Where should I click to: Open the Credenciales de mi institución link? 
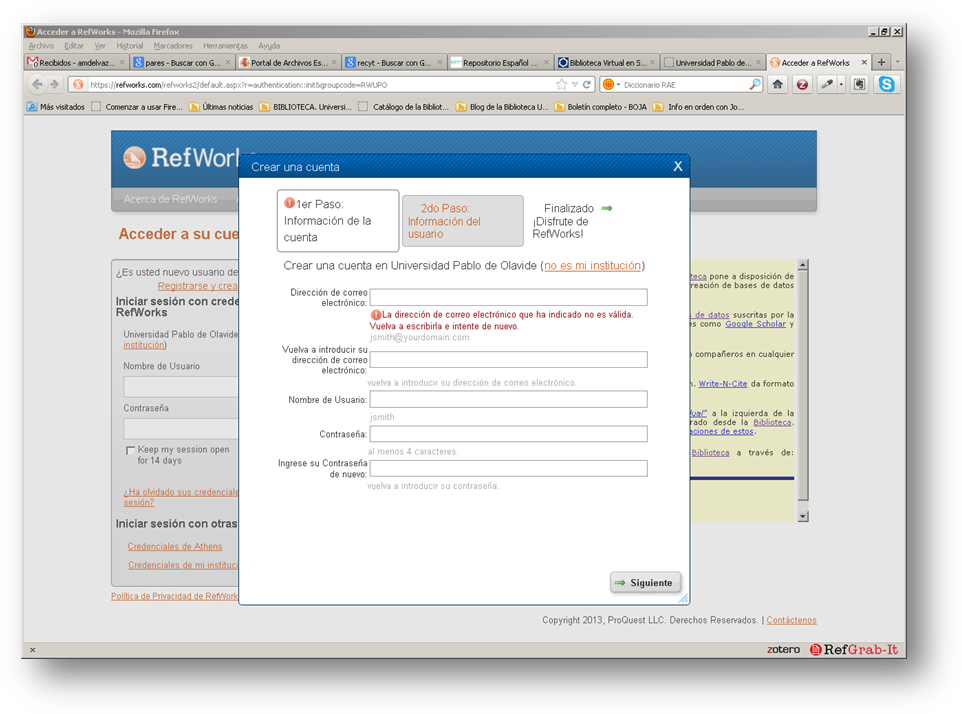pos(183,565)
